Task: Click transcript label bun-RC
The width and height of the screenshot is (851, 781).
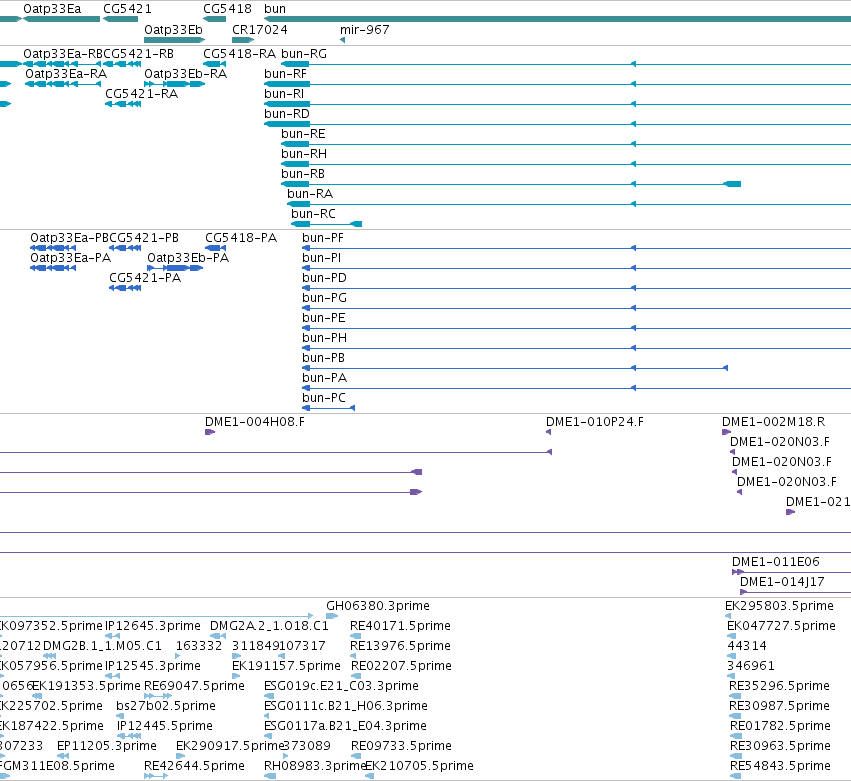Action: 313,214
